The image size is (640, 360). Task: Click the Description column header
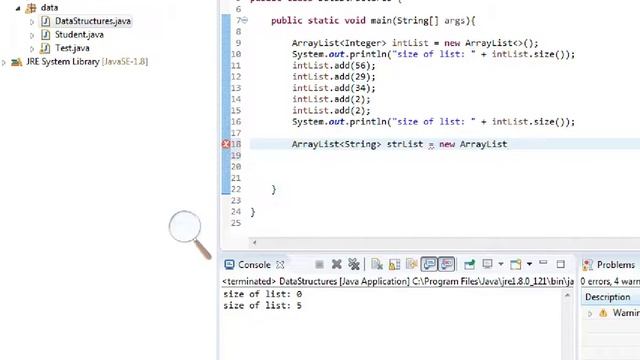point(607,297)
